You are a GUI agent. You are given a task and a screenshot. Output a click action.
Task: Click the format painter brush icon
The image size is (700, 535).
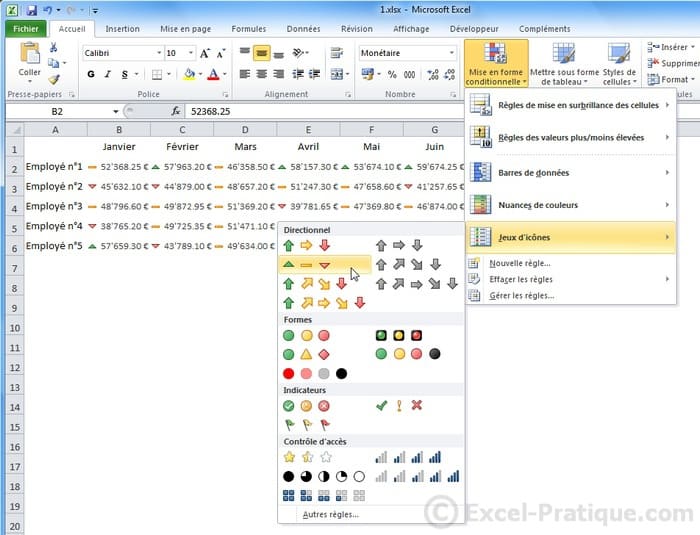pyautogui.click(x=54, y=79)
